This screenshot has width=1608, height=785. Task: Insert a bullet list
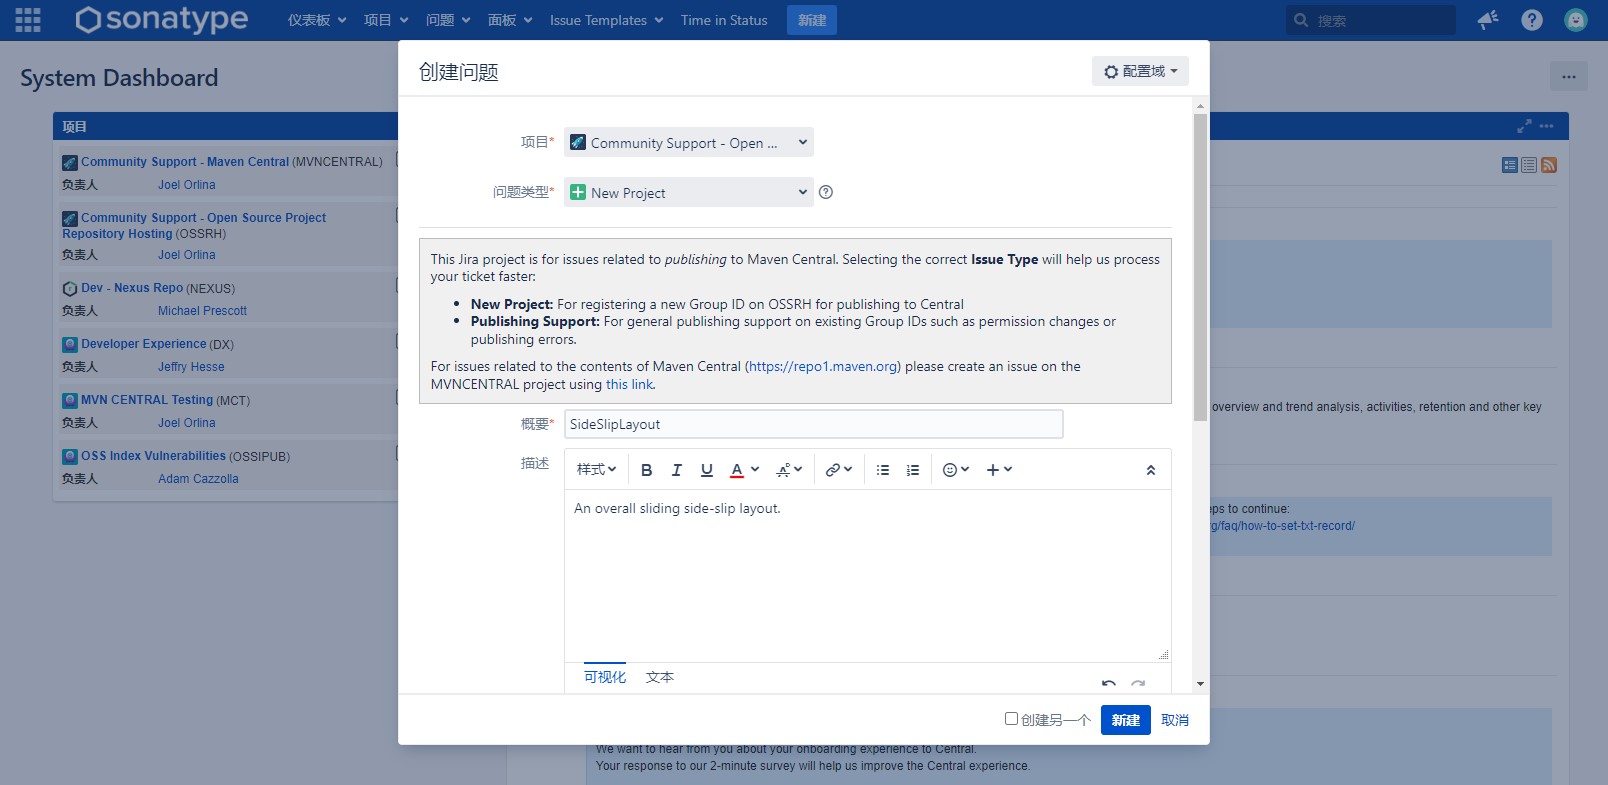click(x=883, y=470)
